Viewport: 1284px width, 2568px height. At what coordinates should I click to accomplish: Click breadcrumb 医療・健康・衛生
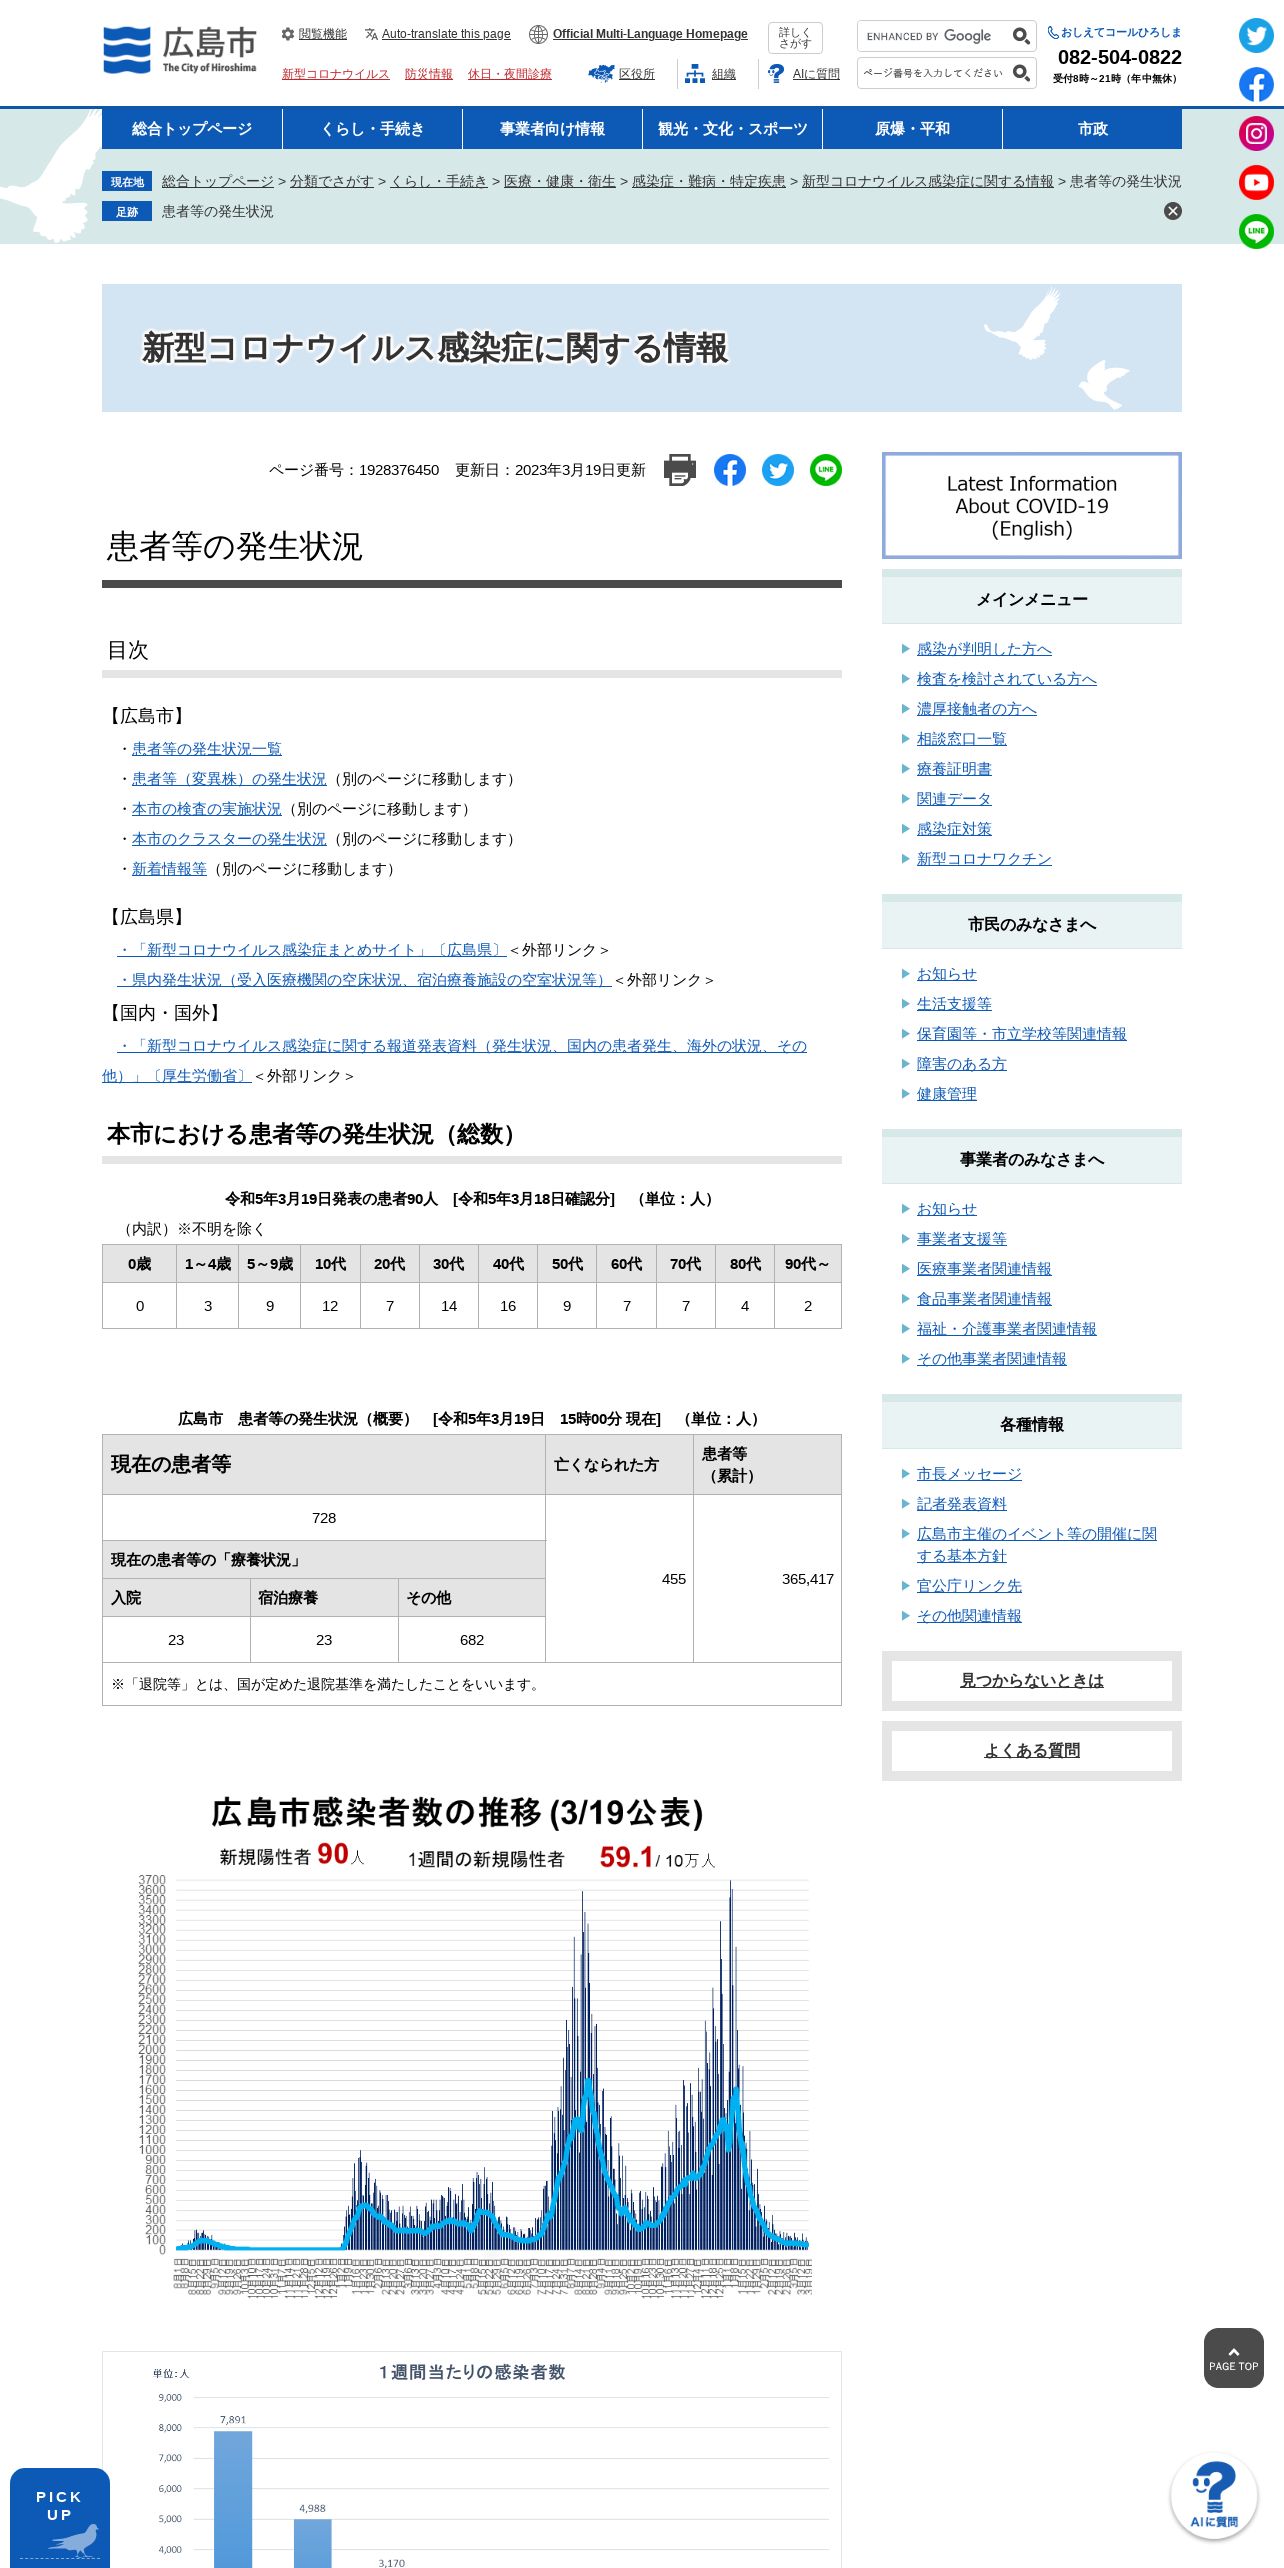pos(560,181)
